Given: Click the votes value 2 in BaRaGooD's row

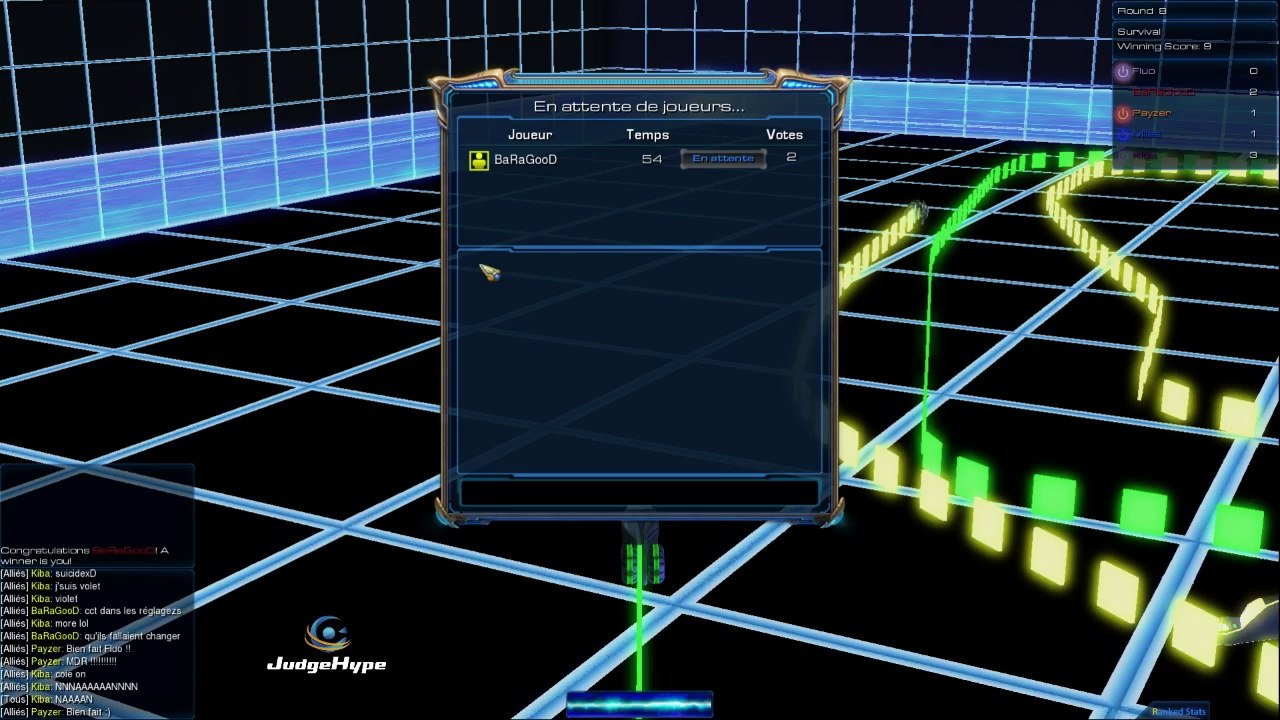Looking at the screenshot, I should (x=791, y=157).
